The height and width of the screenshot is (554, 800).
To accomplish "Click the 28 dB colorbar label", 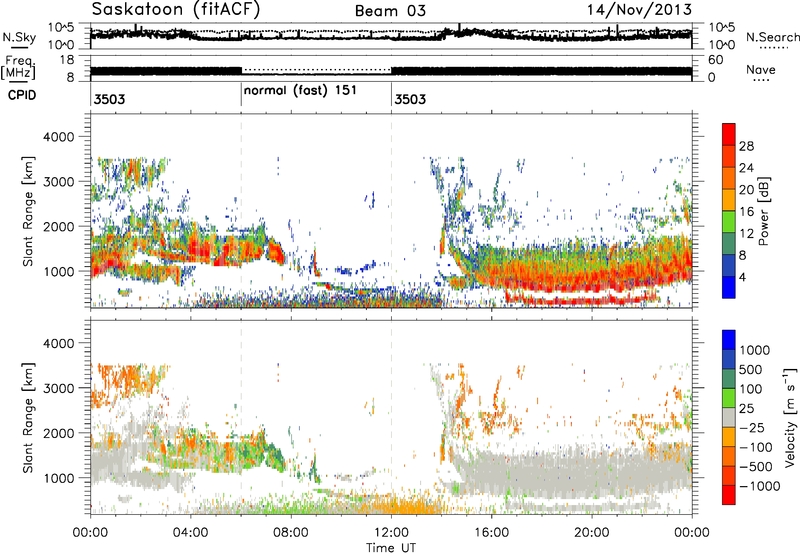I will coord(746,146).
